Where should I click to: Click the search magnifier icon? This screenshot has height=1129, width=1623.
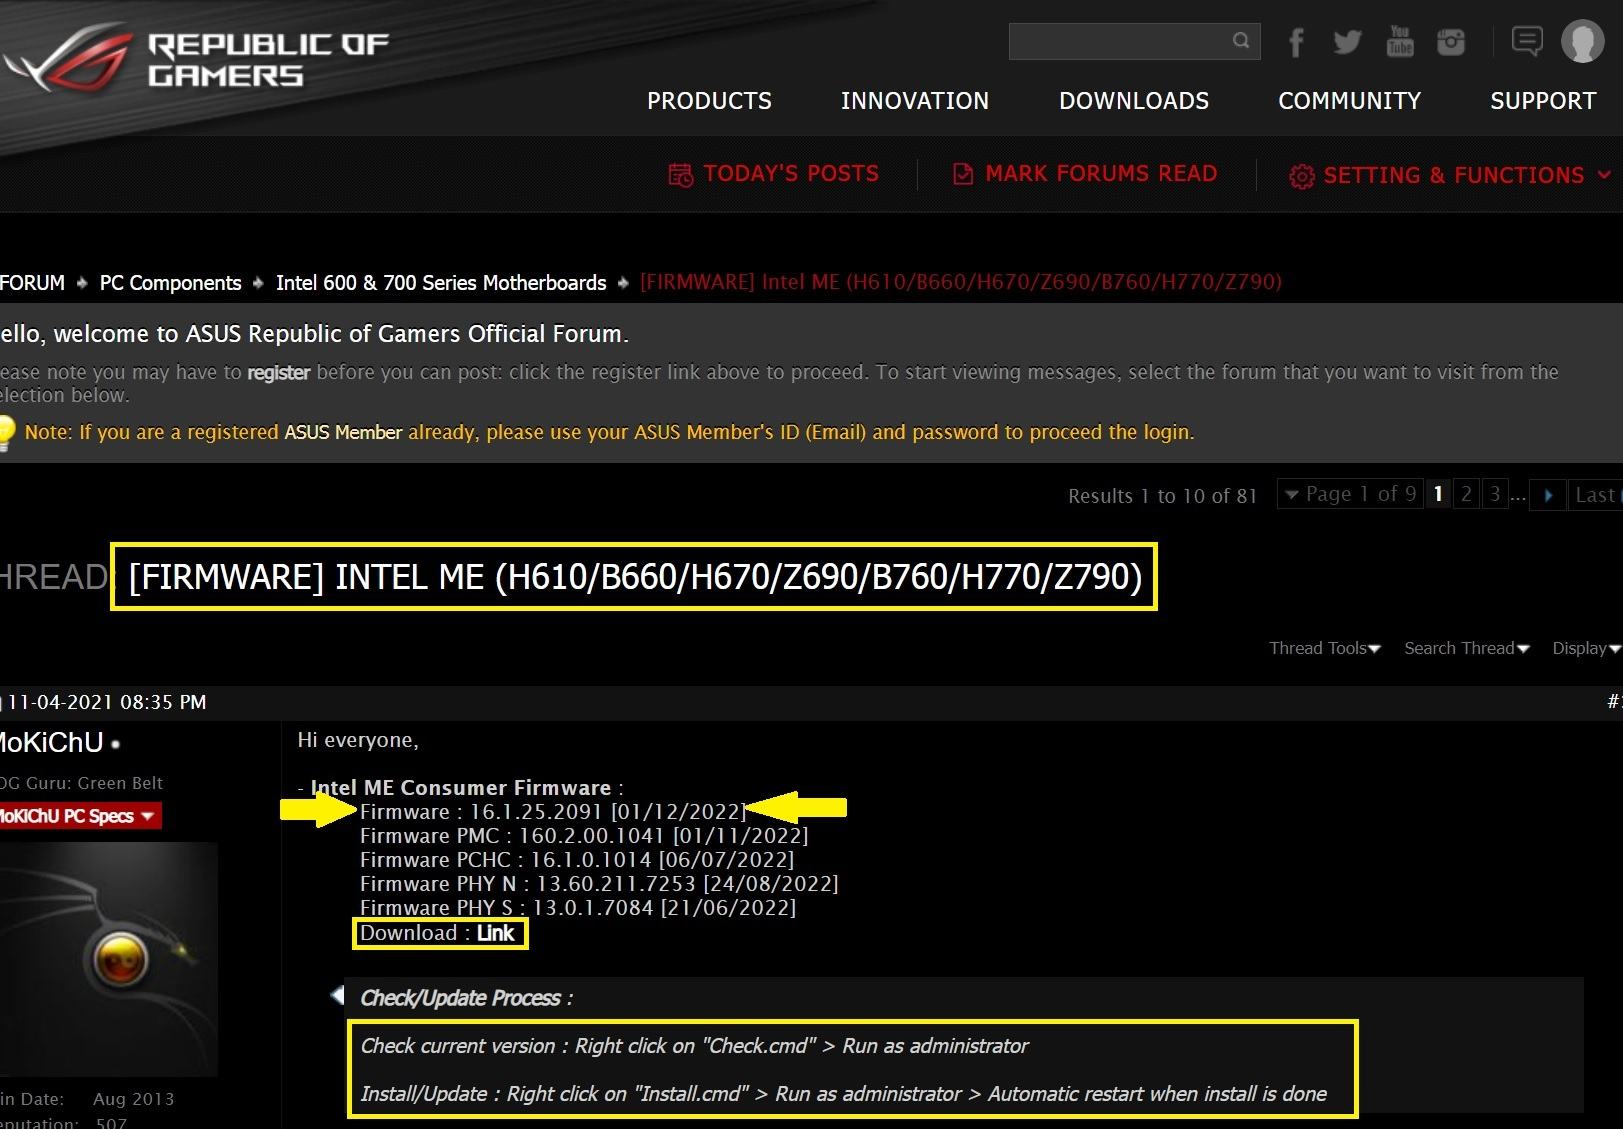(x=1241, y=41)
